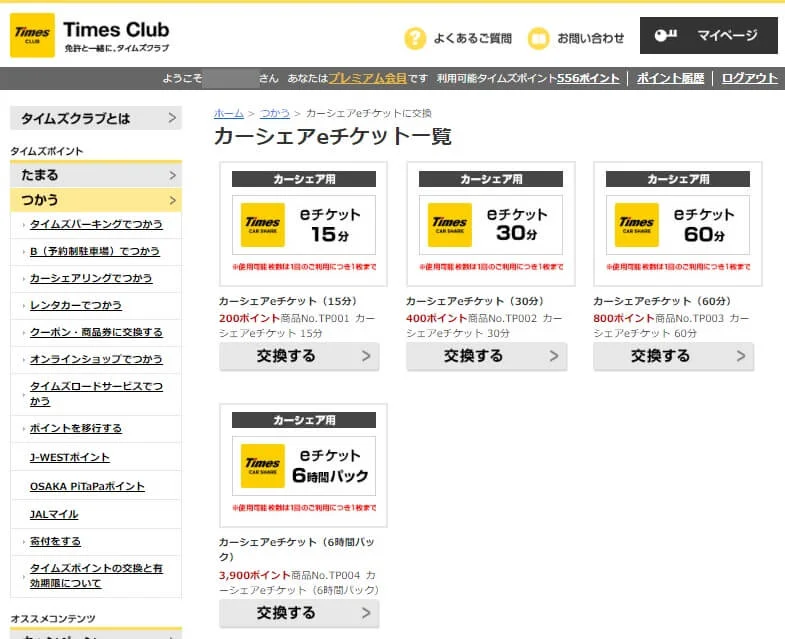The height and width of the screenshot is (639, 785).
Task: Click the 556ポイント link
Action: coord(588,79)
